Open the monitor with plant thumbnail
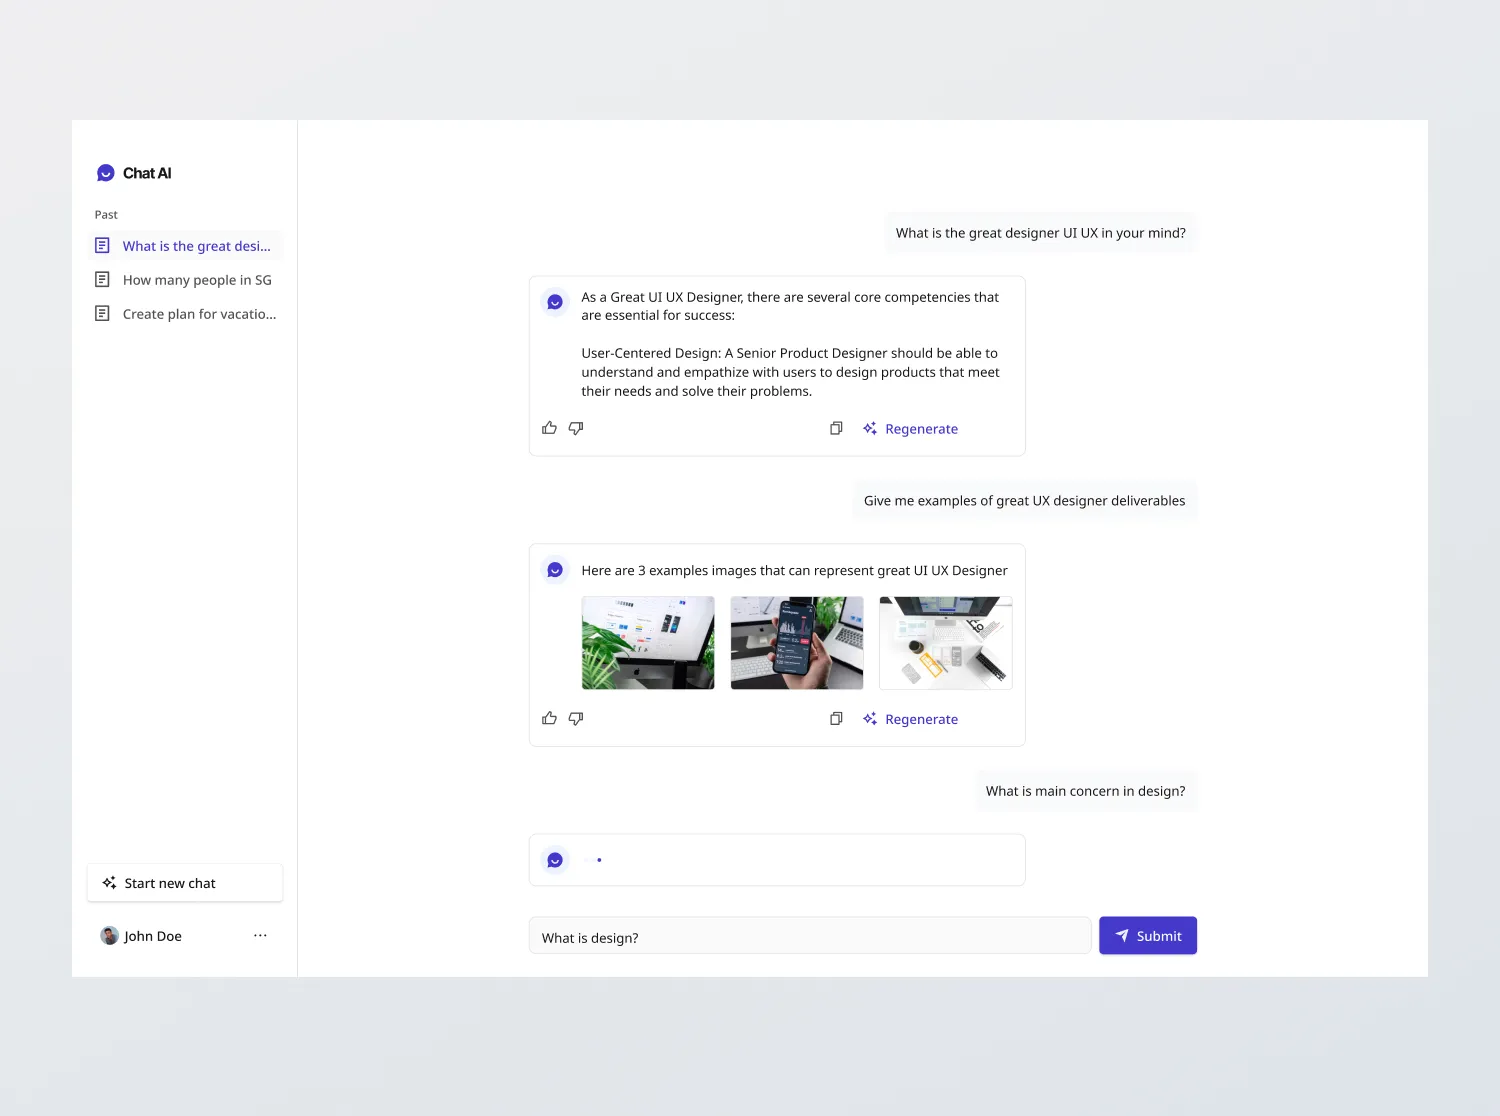Image resolution: width=1500 pixels, height=1116 pixels. click(x=648, y=643)
